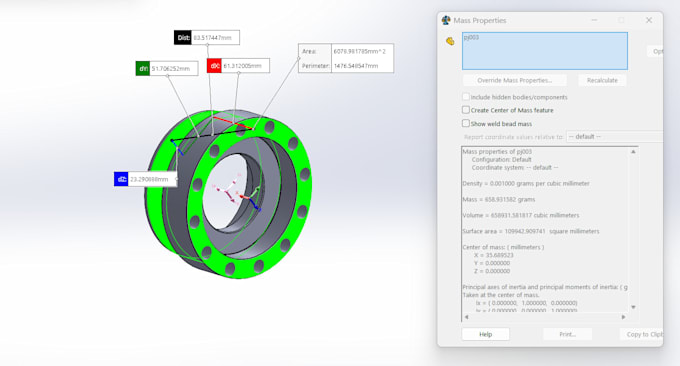The height and width of the screenshot is (366, 680).
Task: Click the Mass = 658.931582 grams line
Action: (x=499, y=199)
